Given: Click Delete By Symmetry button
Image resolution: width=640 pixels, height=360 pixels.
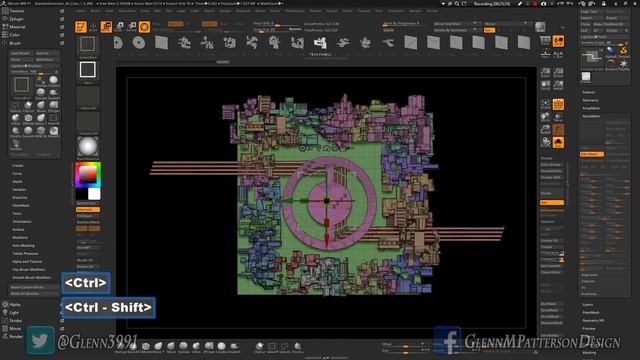Looking at the screenshot, I should point(455,30).
